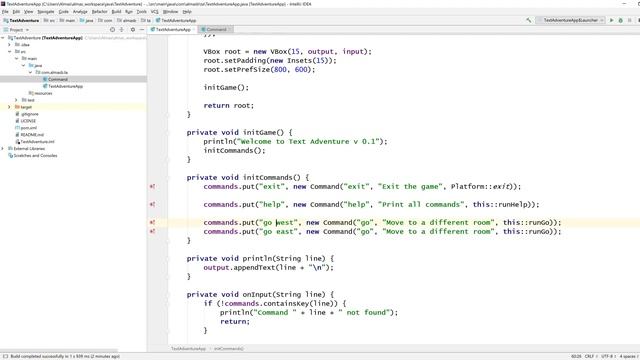The image size is (640, 360).
Task: Click the expand-all icon in Project panel header
Action: [x=122, y=30]
